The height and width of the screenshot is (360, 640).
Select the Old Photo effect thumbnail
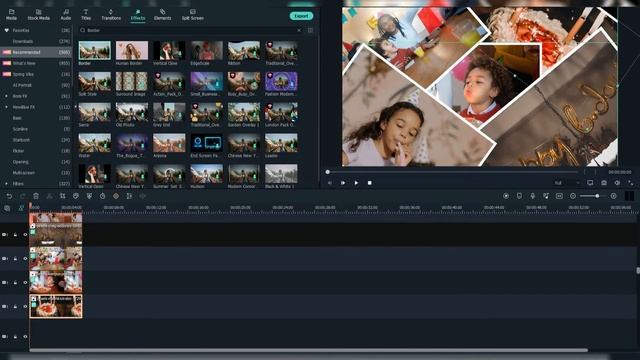pos(132,113)
